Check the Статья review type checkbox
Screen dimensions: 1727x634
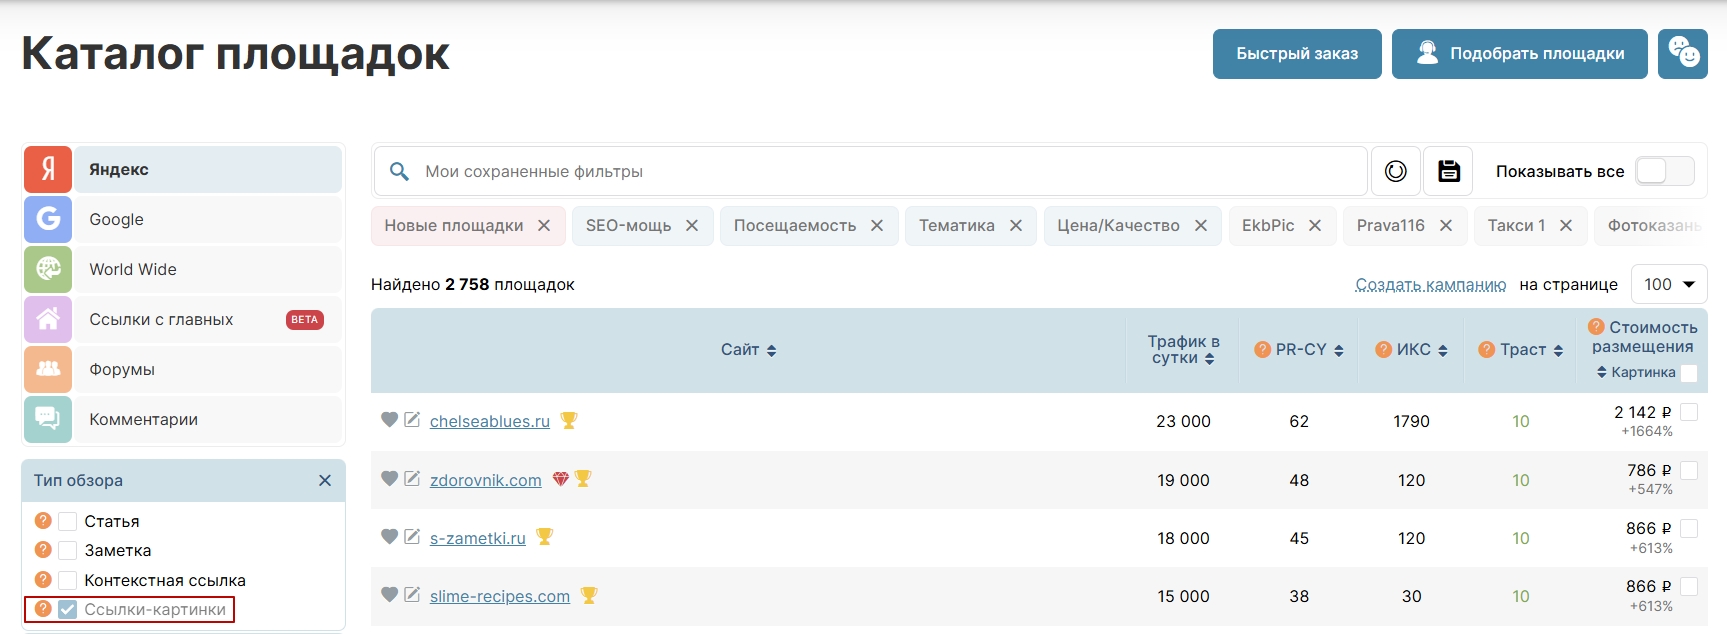68,521
